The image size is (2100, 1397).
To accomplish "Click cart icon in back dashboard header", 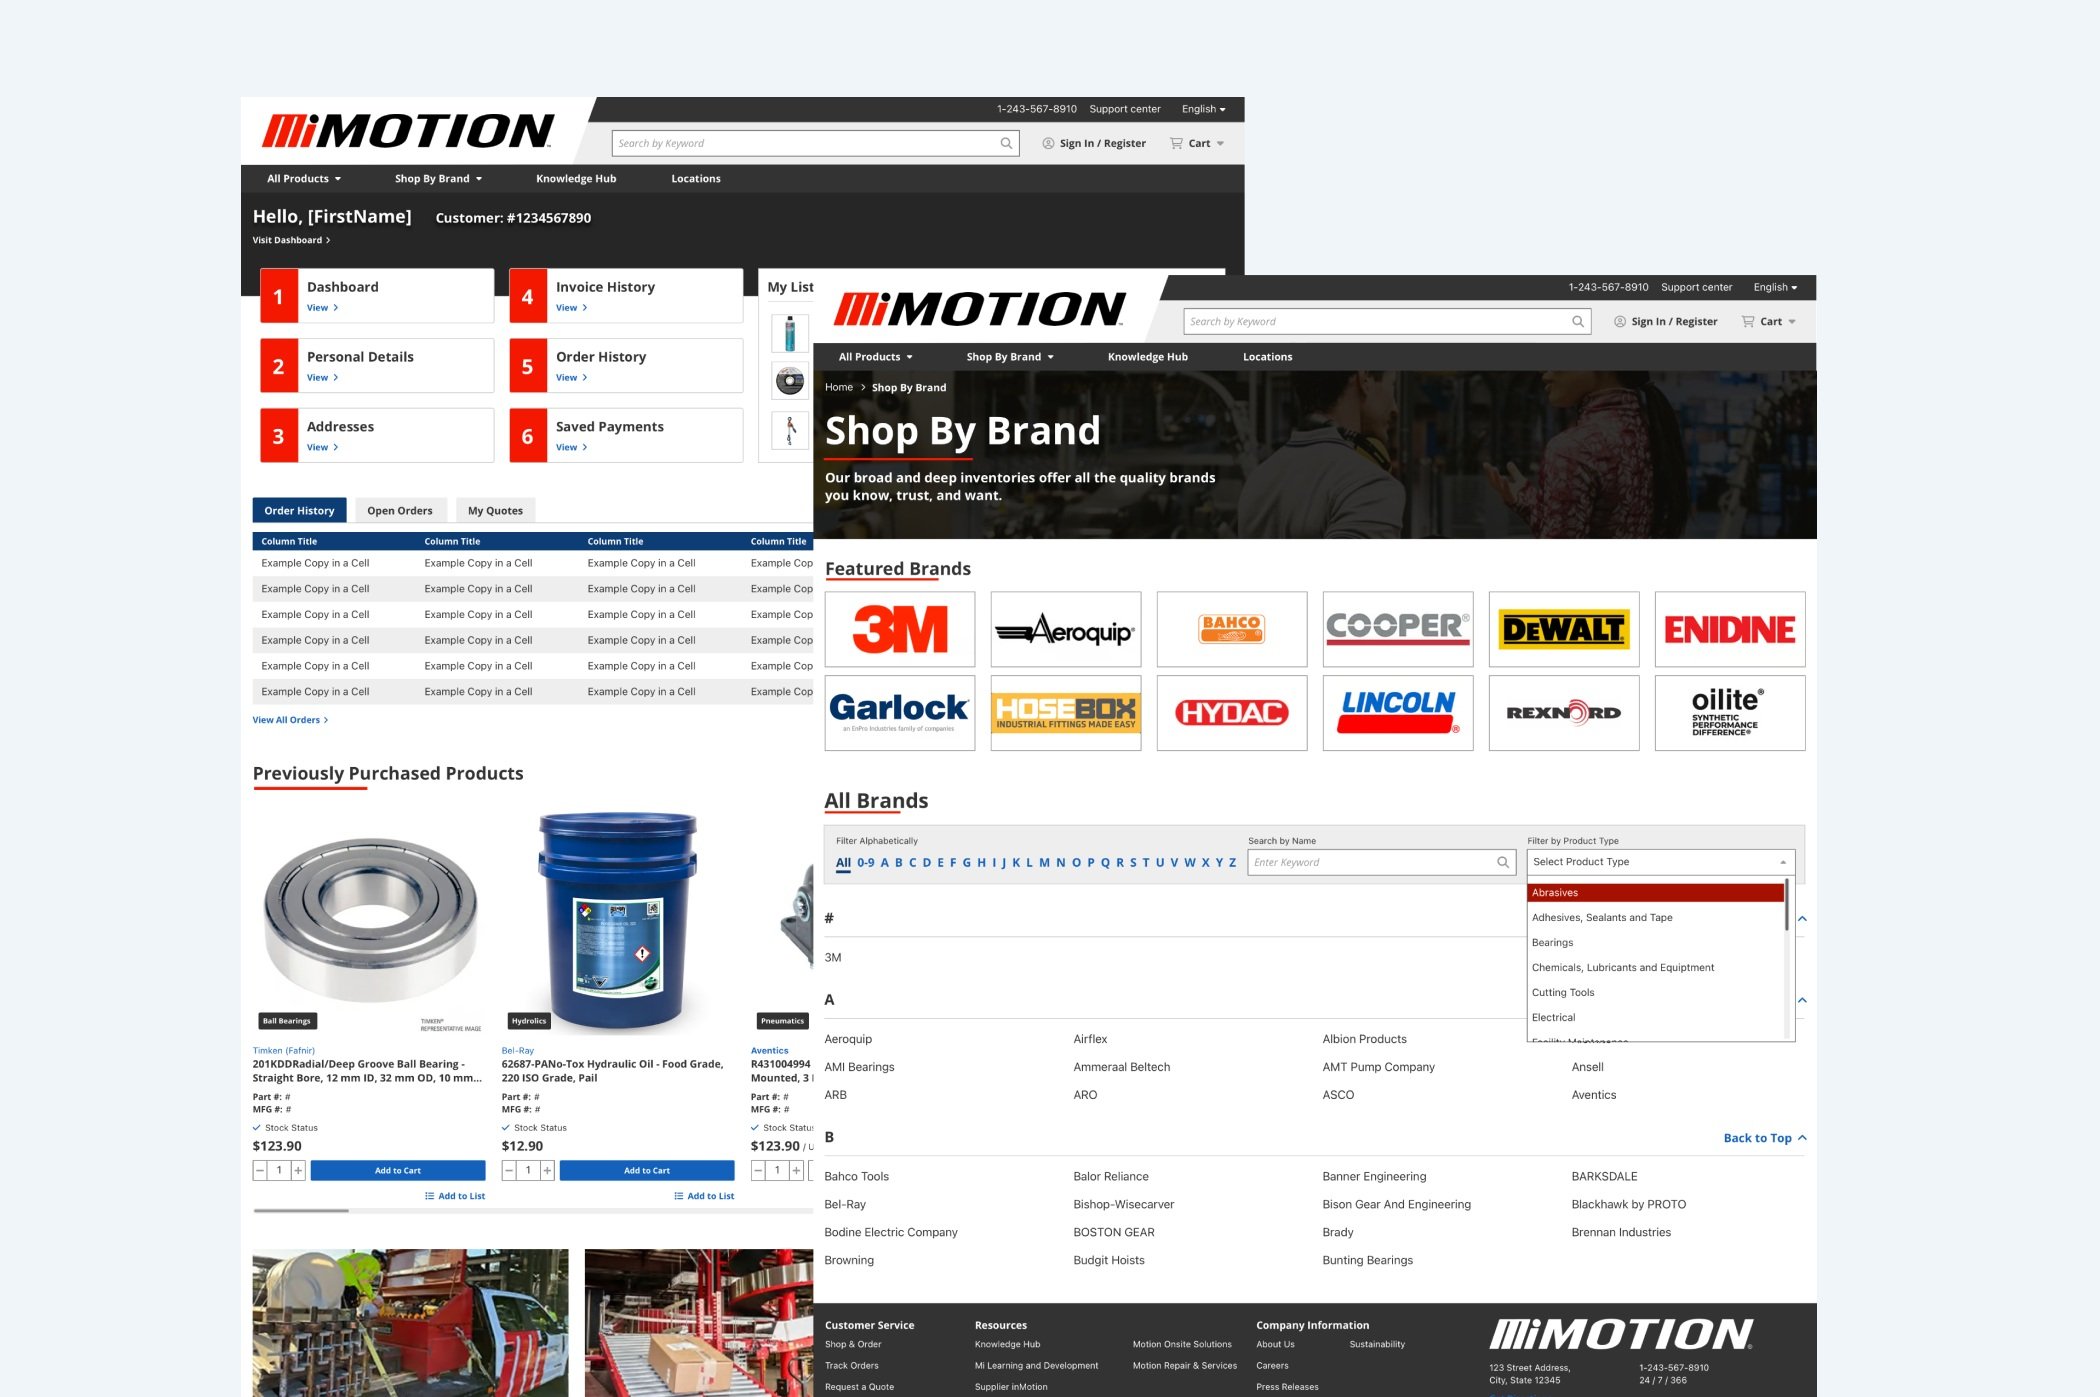I will coord(1176,143).
